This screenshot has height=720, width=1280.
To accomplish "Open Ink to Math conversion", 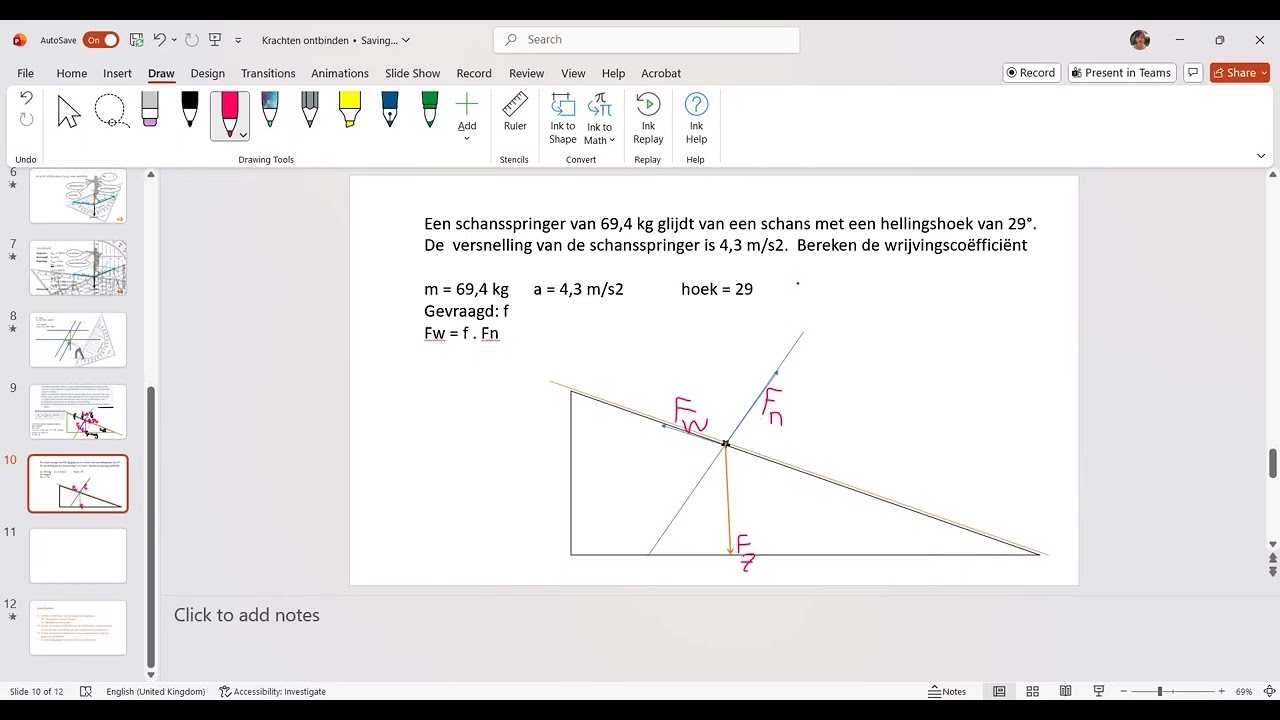I will click(x=600, y=118).
